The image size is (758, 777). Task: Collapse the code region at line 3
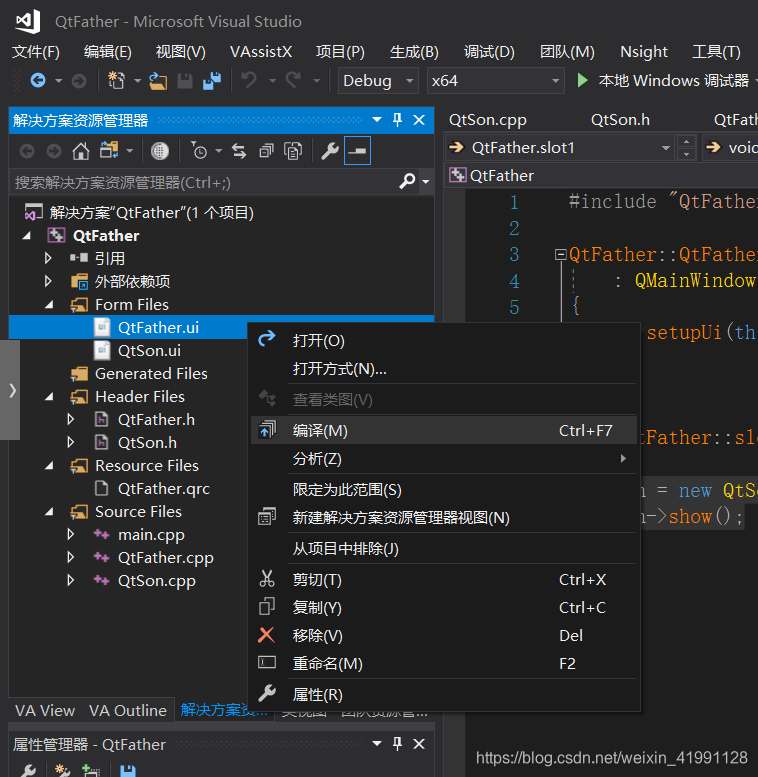coord(561,255)
